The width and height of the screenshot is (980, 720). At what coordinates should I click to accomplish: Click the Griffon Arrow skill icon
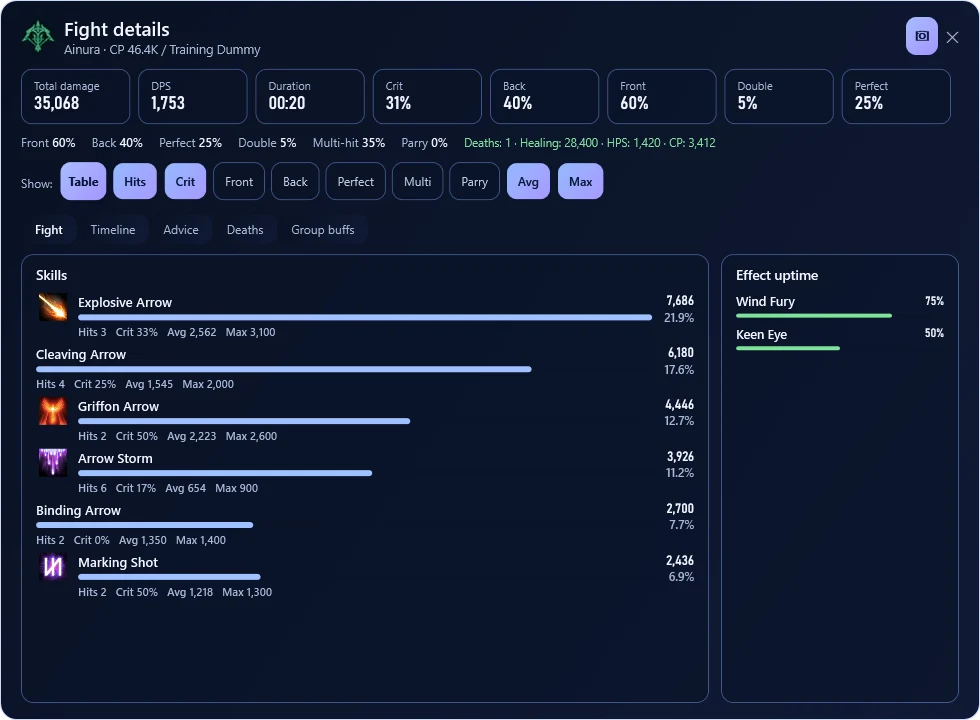point(53,411)
